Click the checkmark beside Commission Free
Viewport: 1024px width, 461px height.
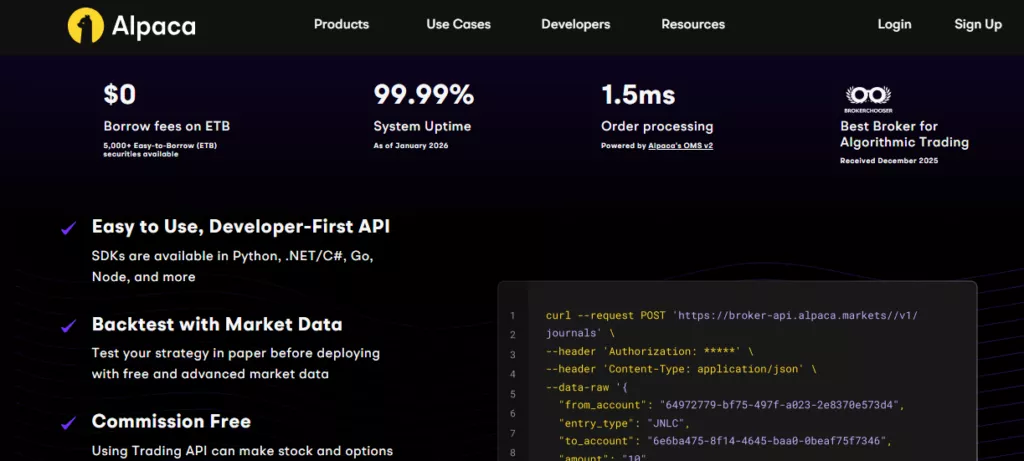69,423
